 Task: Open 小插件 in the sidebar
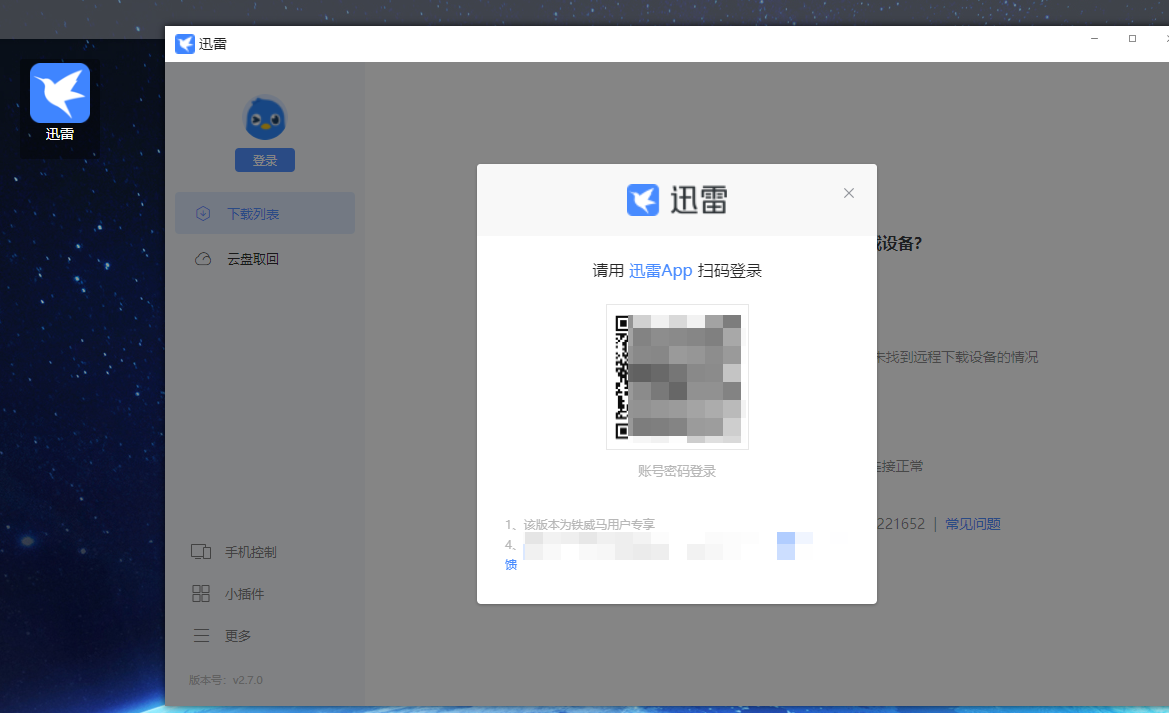pyautogui.click(x=245, y=594)
